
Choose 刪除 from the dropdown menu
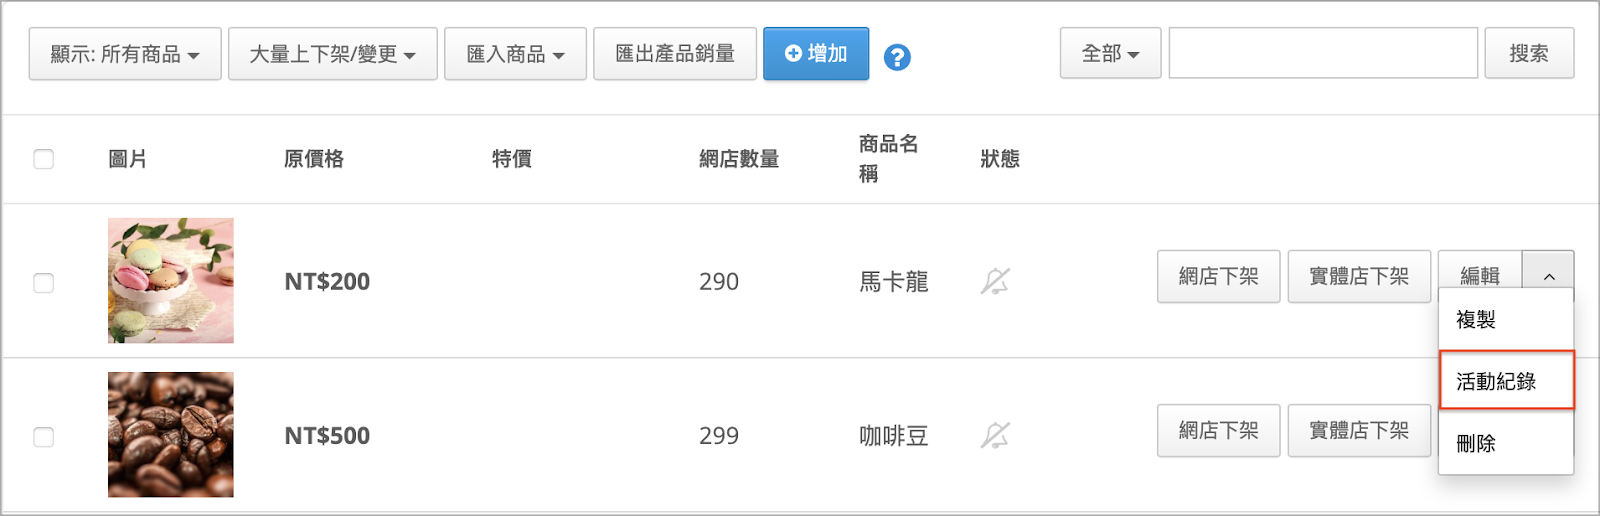click(x=1506, y=443)
